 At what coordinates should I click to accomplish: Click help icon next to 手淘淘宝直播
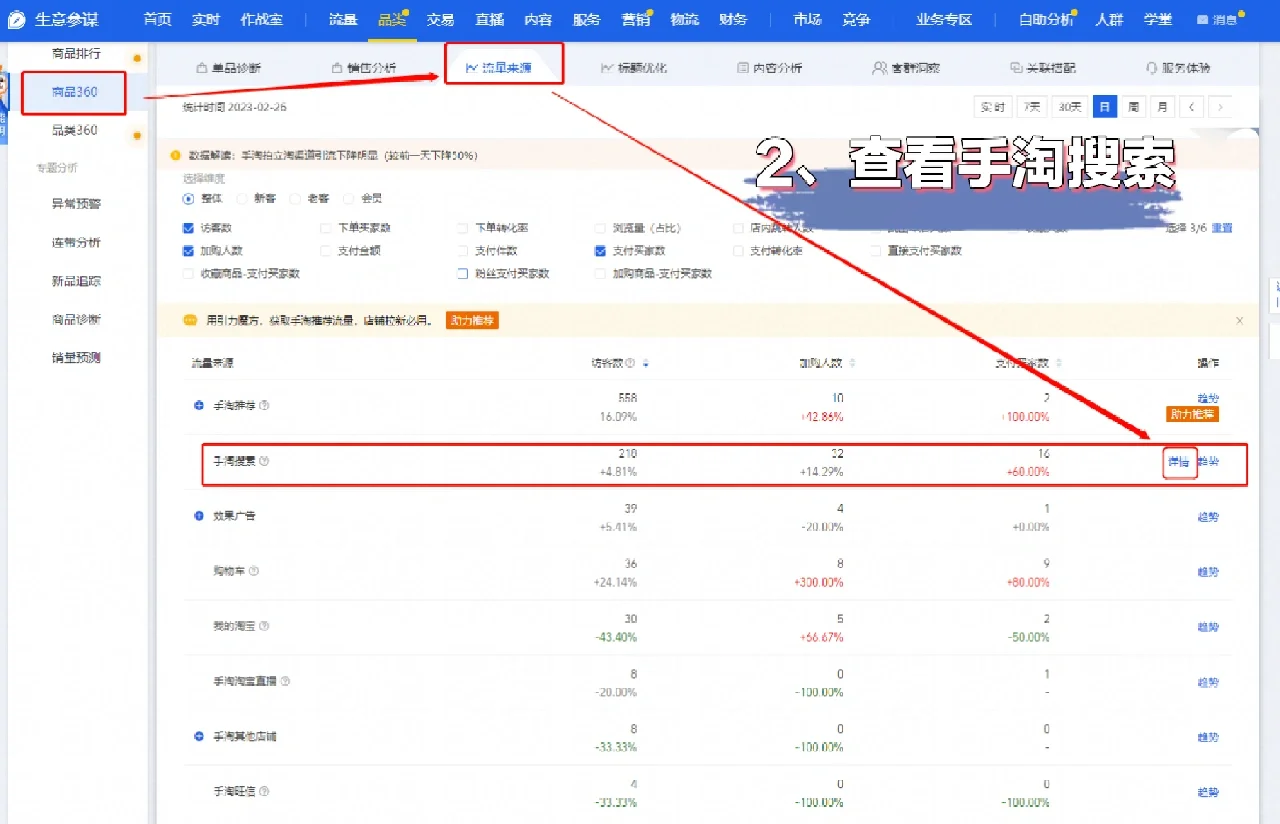click(285, 681)
